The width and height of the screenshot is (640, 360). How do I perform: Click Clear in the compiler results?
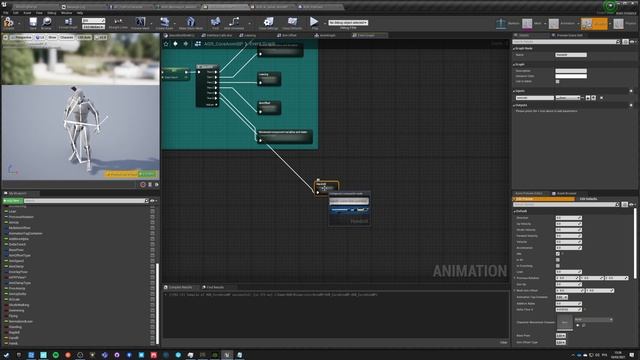coord(504,342)
